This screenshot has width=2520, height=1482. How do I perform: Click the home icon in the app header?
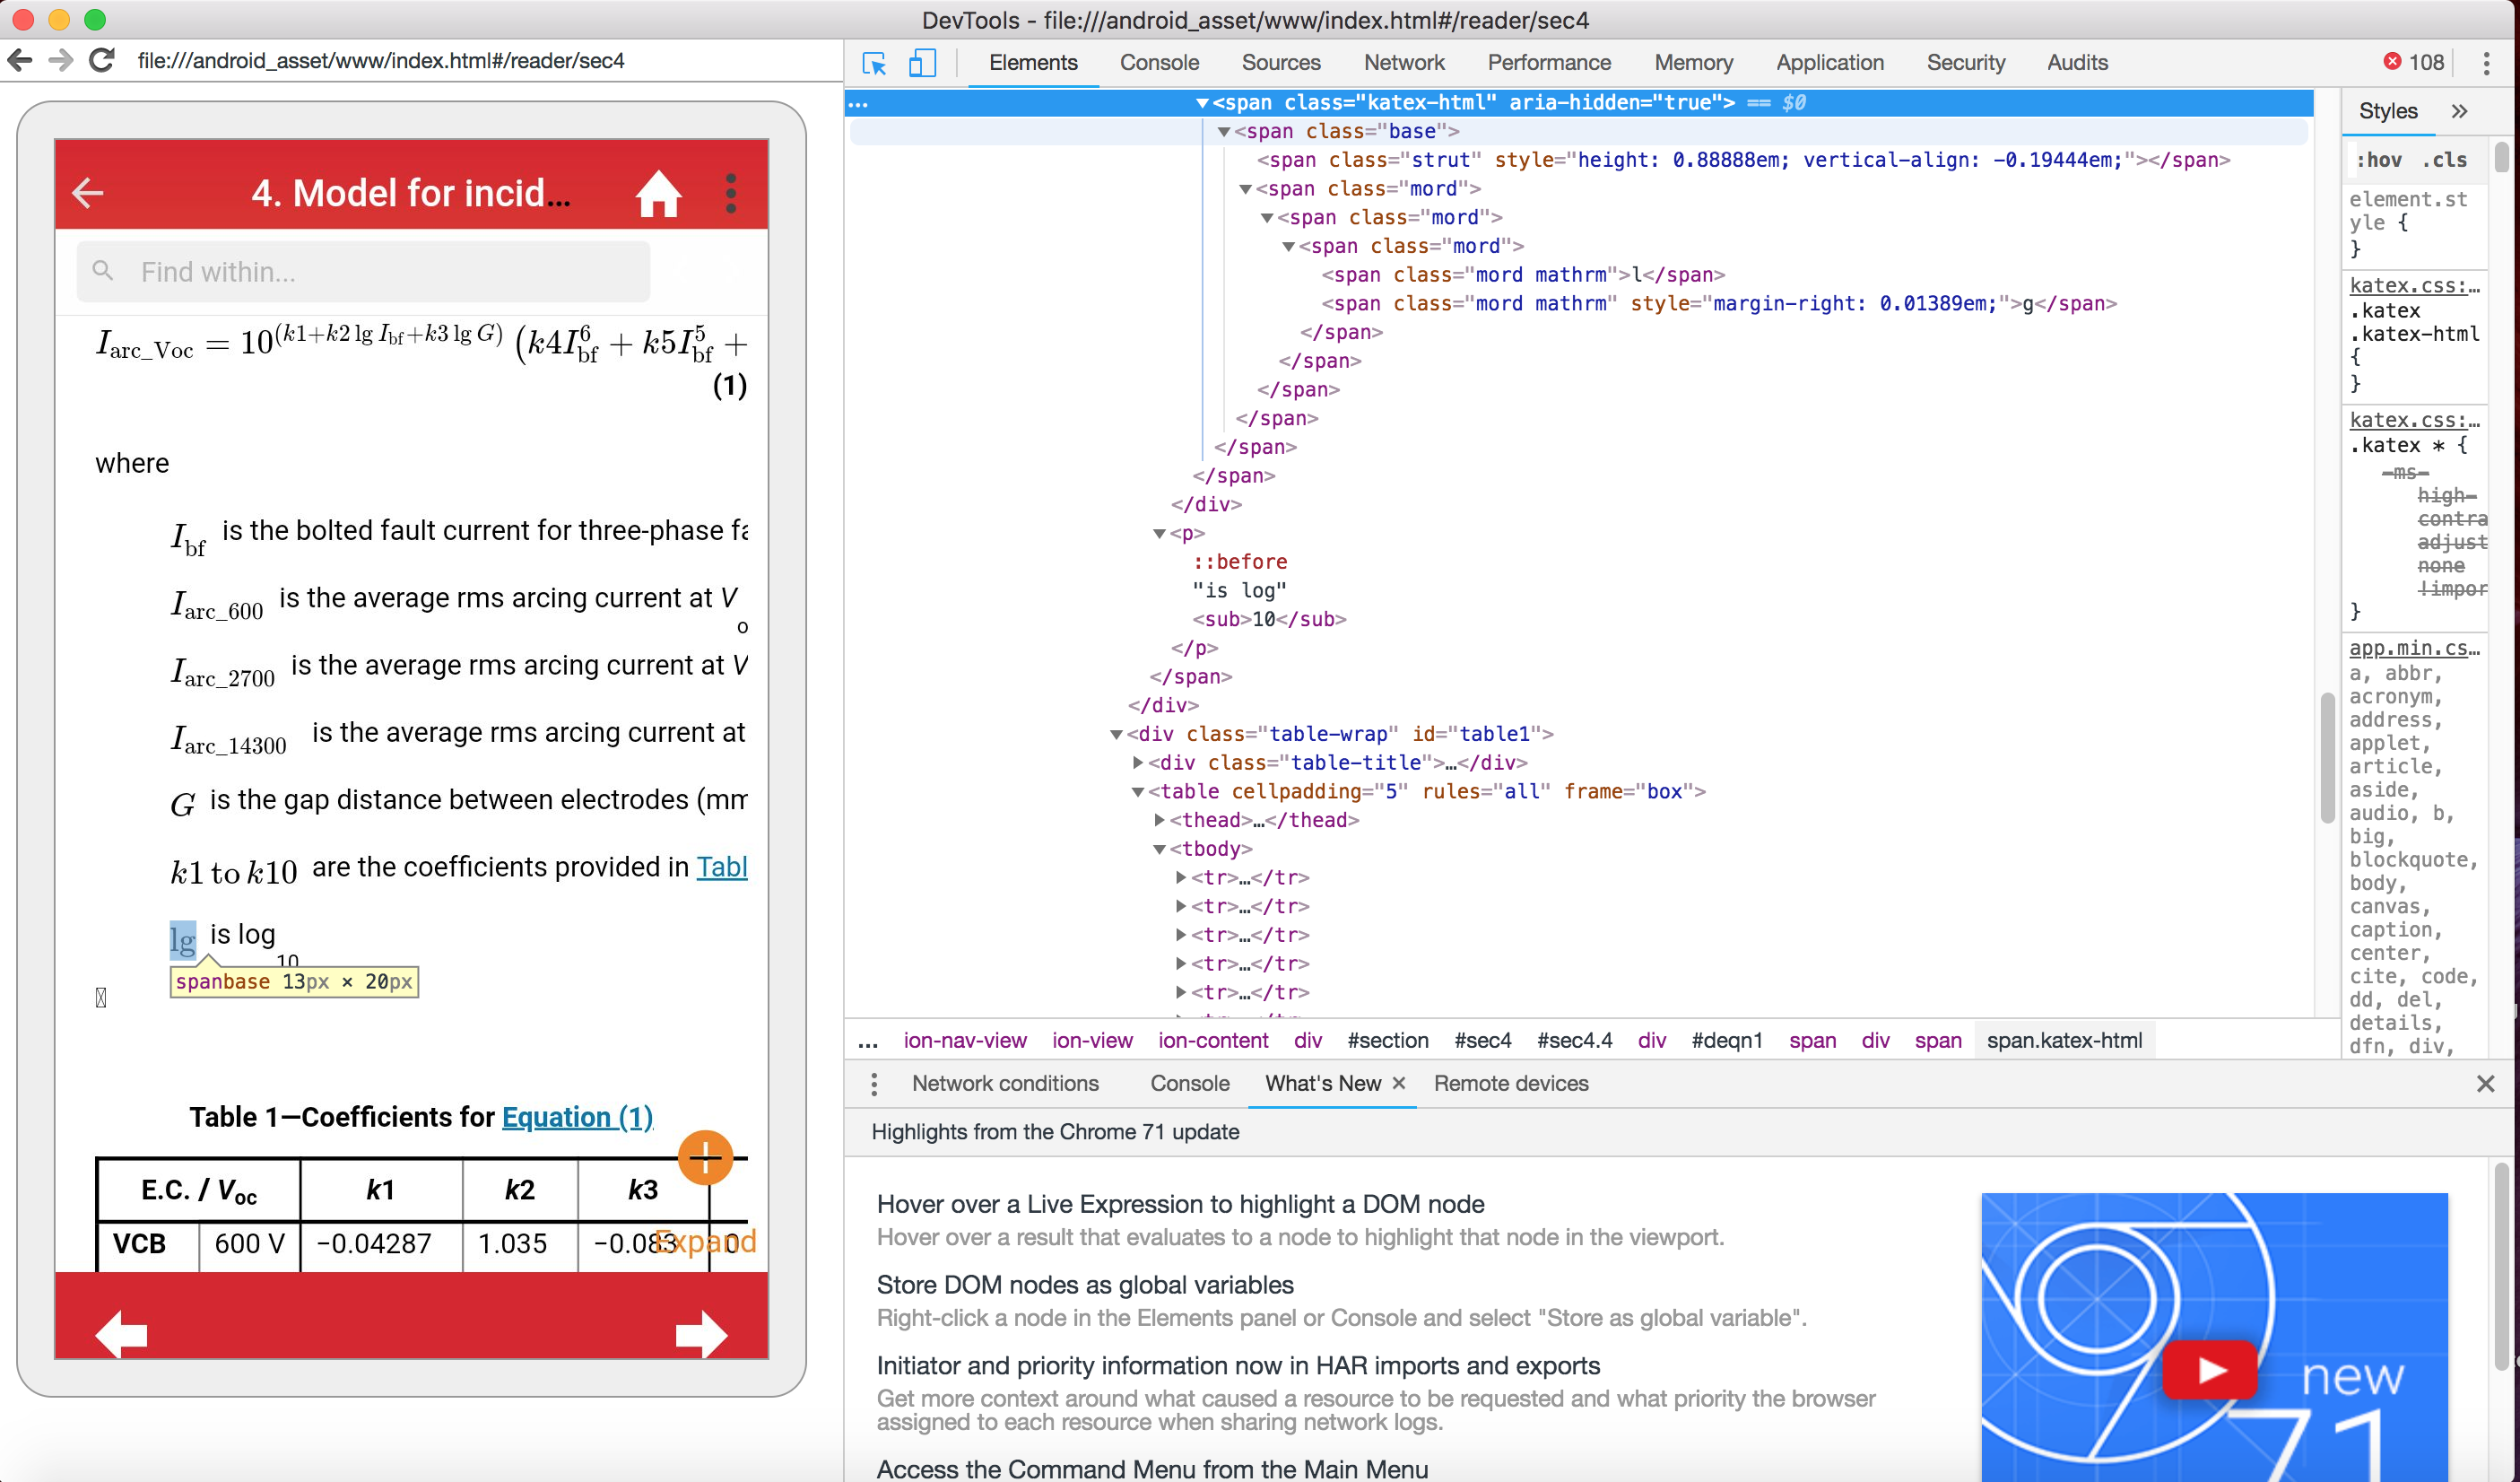(x=659, y=193)
